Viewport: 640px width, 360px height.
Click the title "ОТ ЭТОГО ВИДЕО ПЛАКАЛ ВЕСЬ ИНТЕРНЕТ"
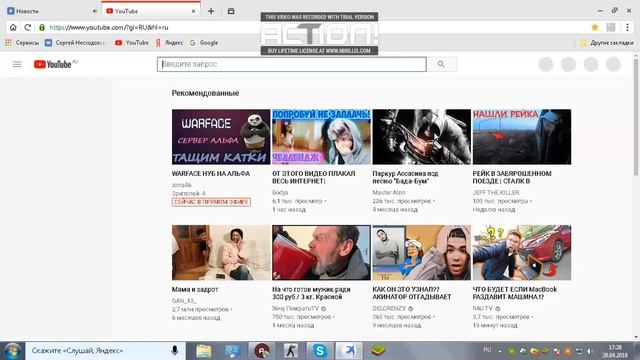[313, 177]
